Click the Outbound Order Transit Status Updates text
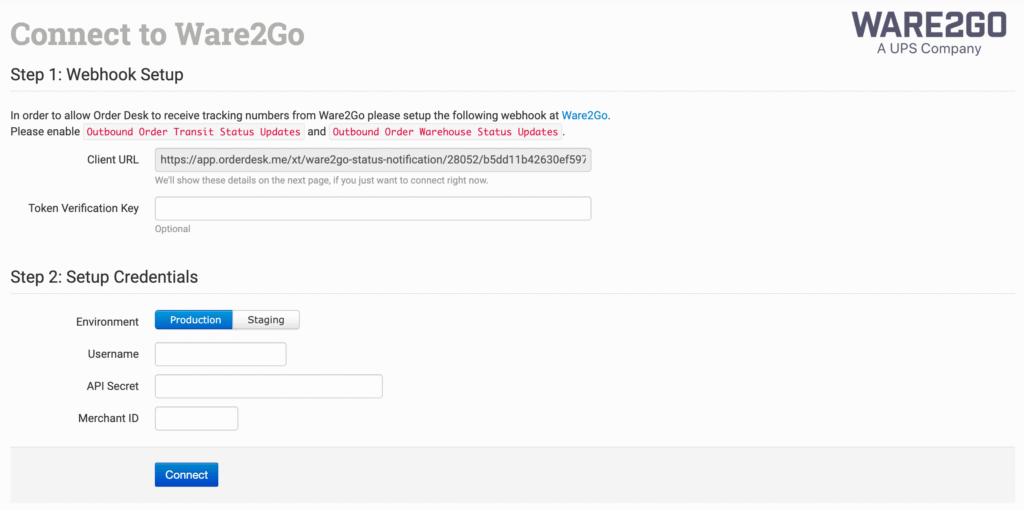Image resolution: width=1024 pixels, height=510 pixels. pyautogui.click(x=194, y=132)
